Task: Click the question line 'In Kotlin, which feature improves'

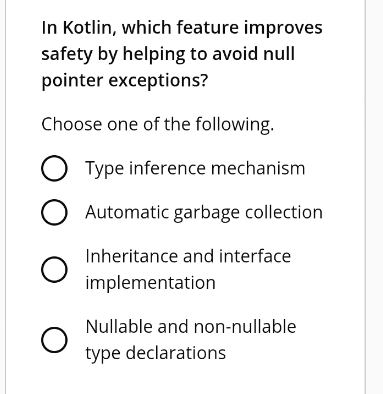Action: point(182,28)
